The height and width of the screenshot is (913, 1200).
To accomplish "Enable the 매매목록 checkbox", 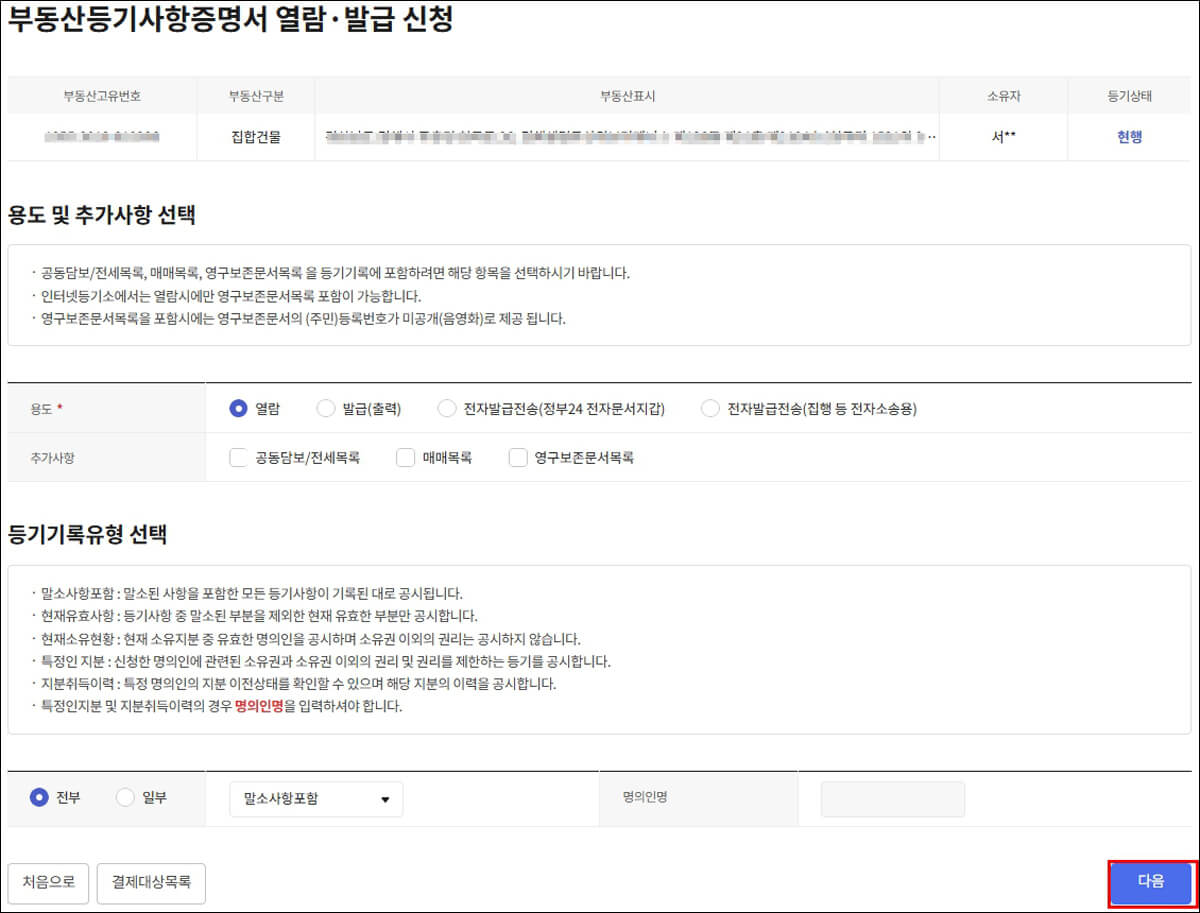I will click(x=405, y=457).
